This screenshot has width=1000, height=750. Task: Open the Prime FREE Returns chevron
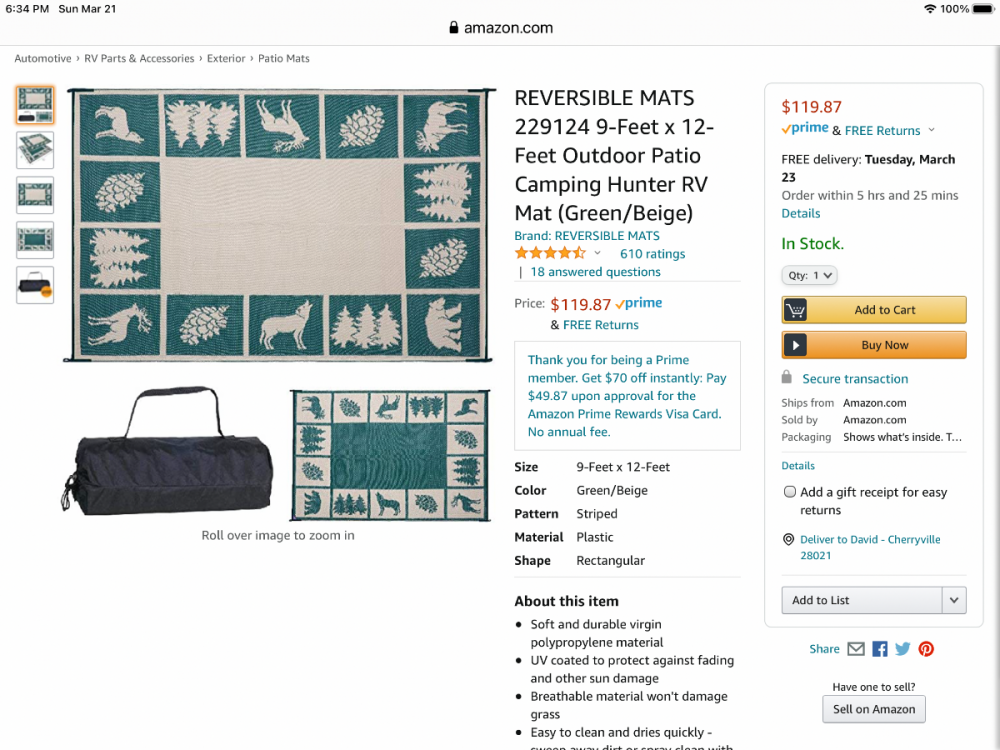931,130
